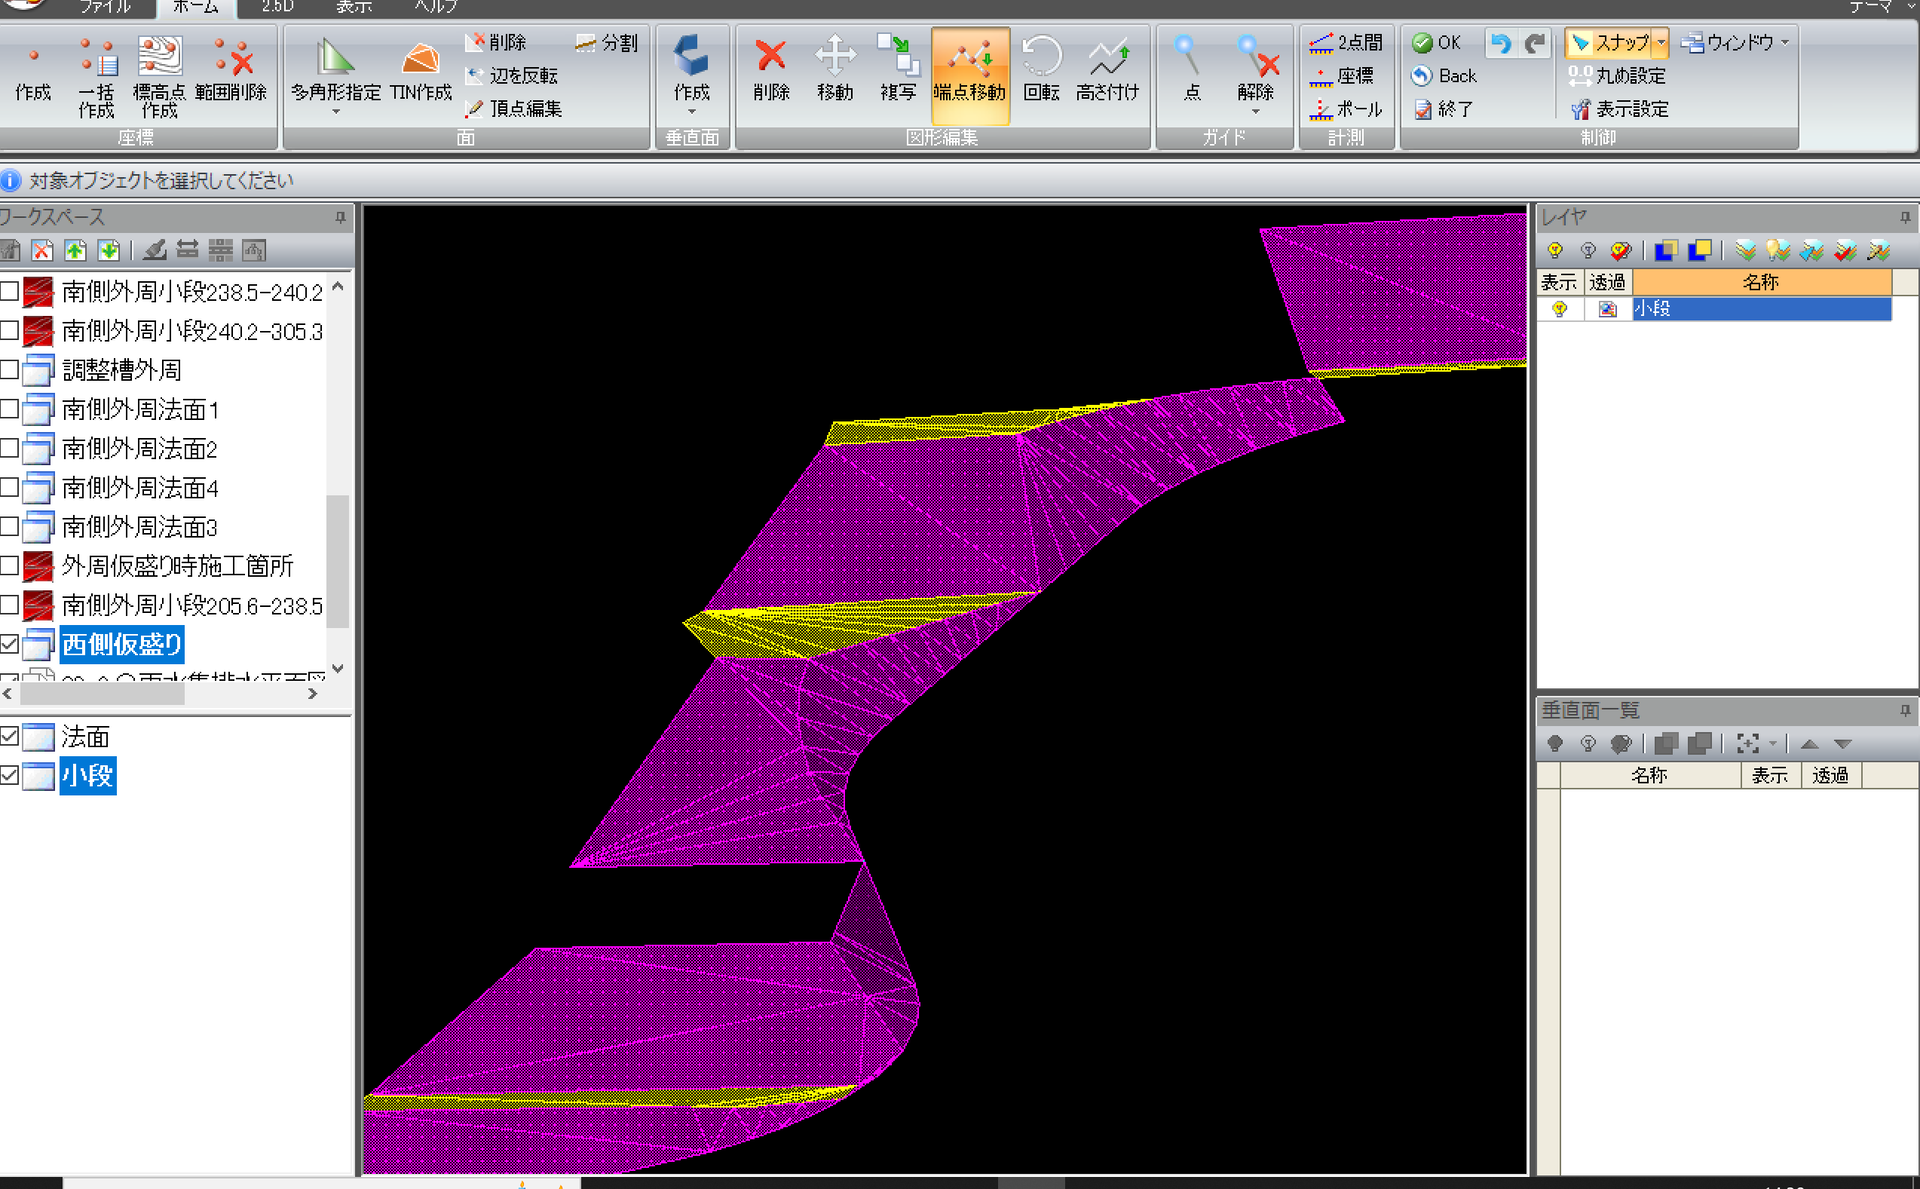The width and height of the screenshot is (1920, 1189).
Task: Click the red 削除 delete icon in 図形編集
Action: pyautogui.click(x=771, y=56)
